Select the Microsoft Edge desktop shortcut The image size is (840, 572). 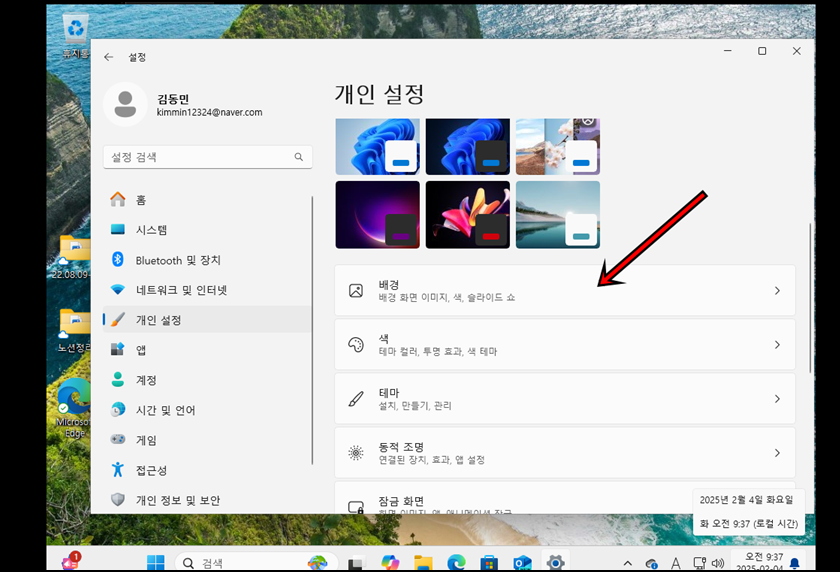[x=74, y=407]
